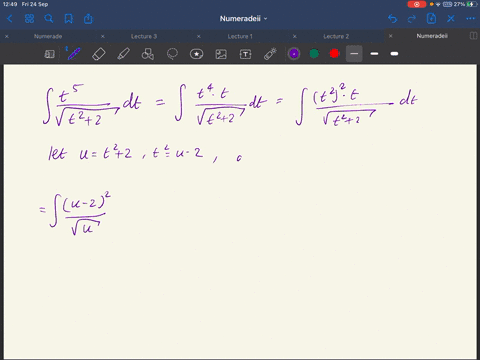Toggle the split view icon
480x360 pixels.
(473, 36)
